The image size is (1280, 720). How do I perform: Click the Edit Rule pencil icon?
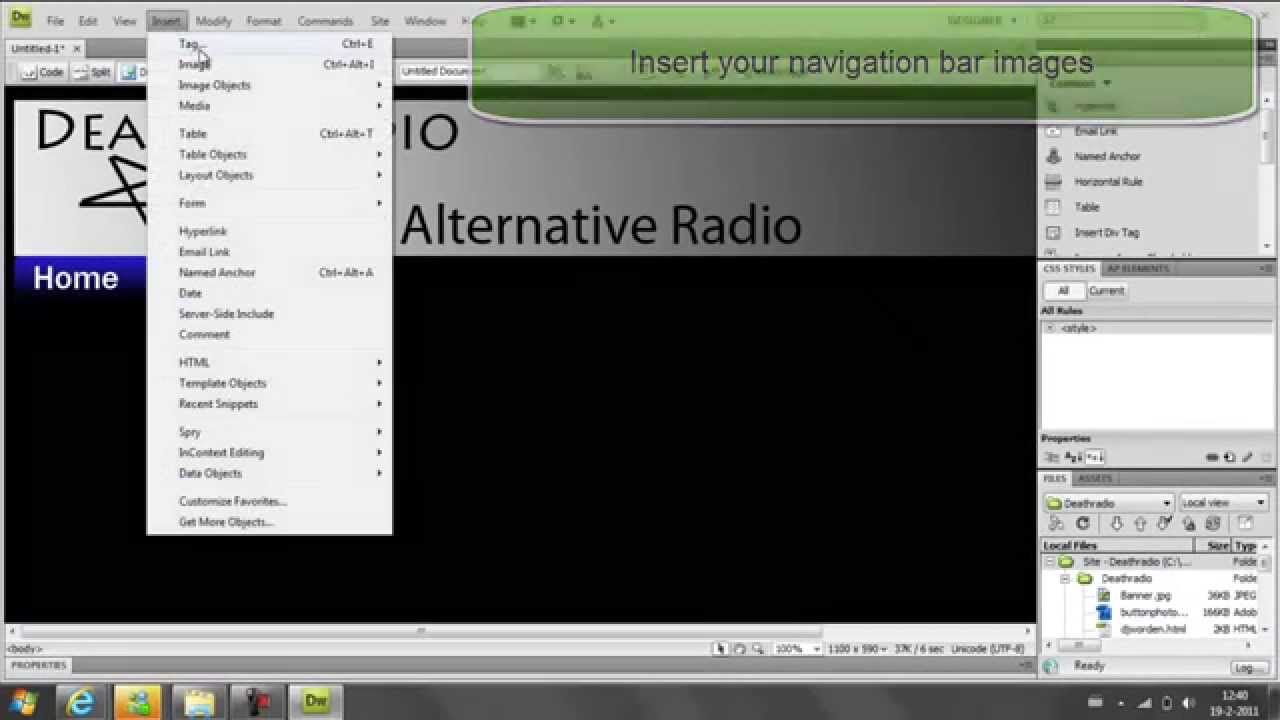[x=1246, y=457]
